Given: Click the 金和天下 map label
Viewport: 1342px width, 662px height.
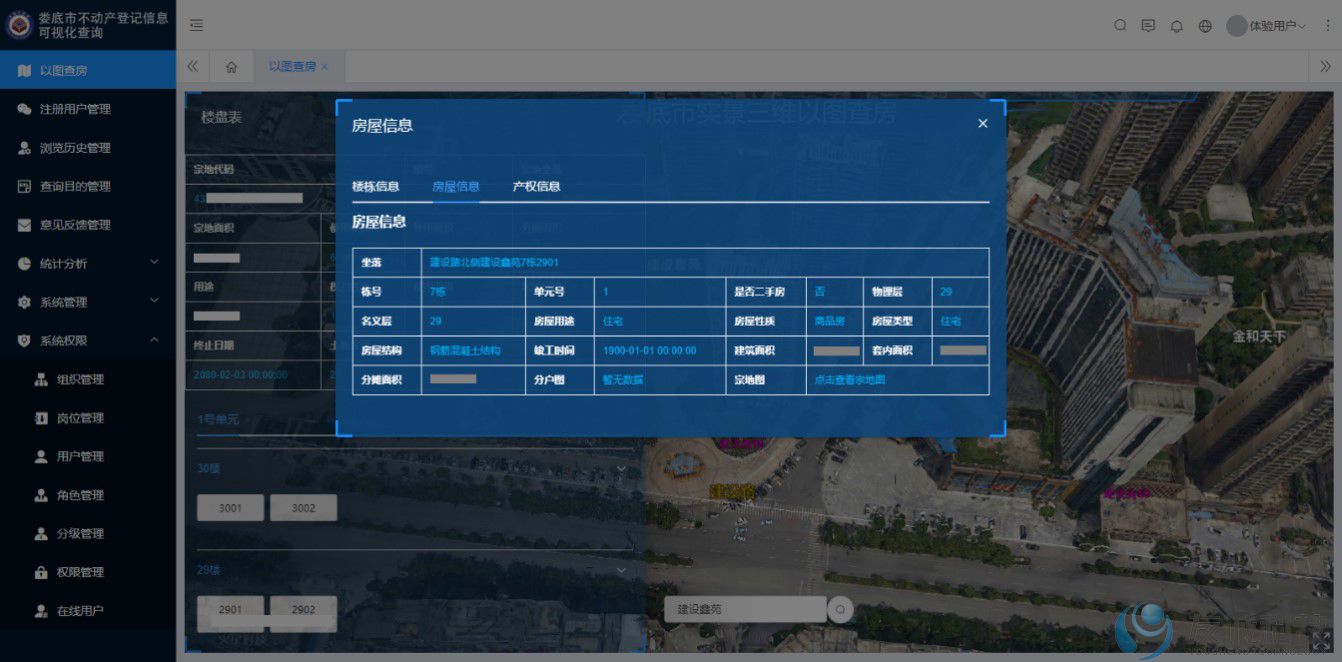Looking at the screenshot, I should [1259, 337].
